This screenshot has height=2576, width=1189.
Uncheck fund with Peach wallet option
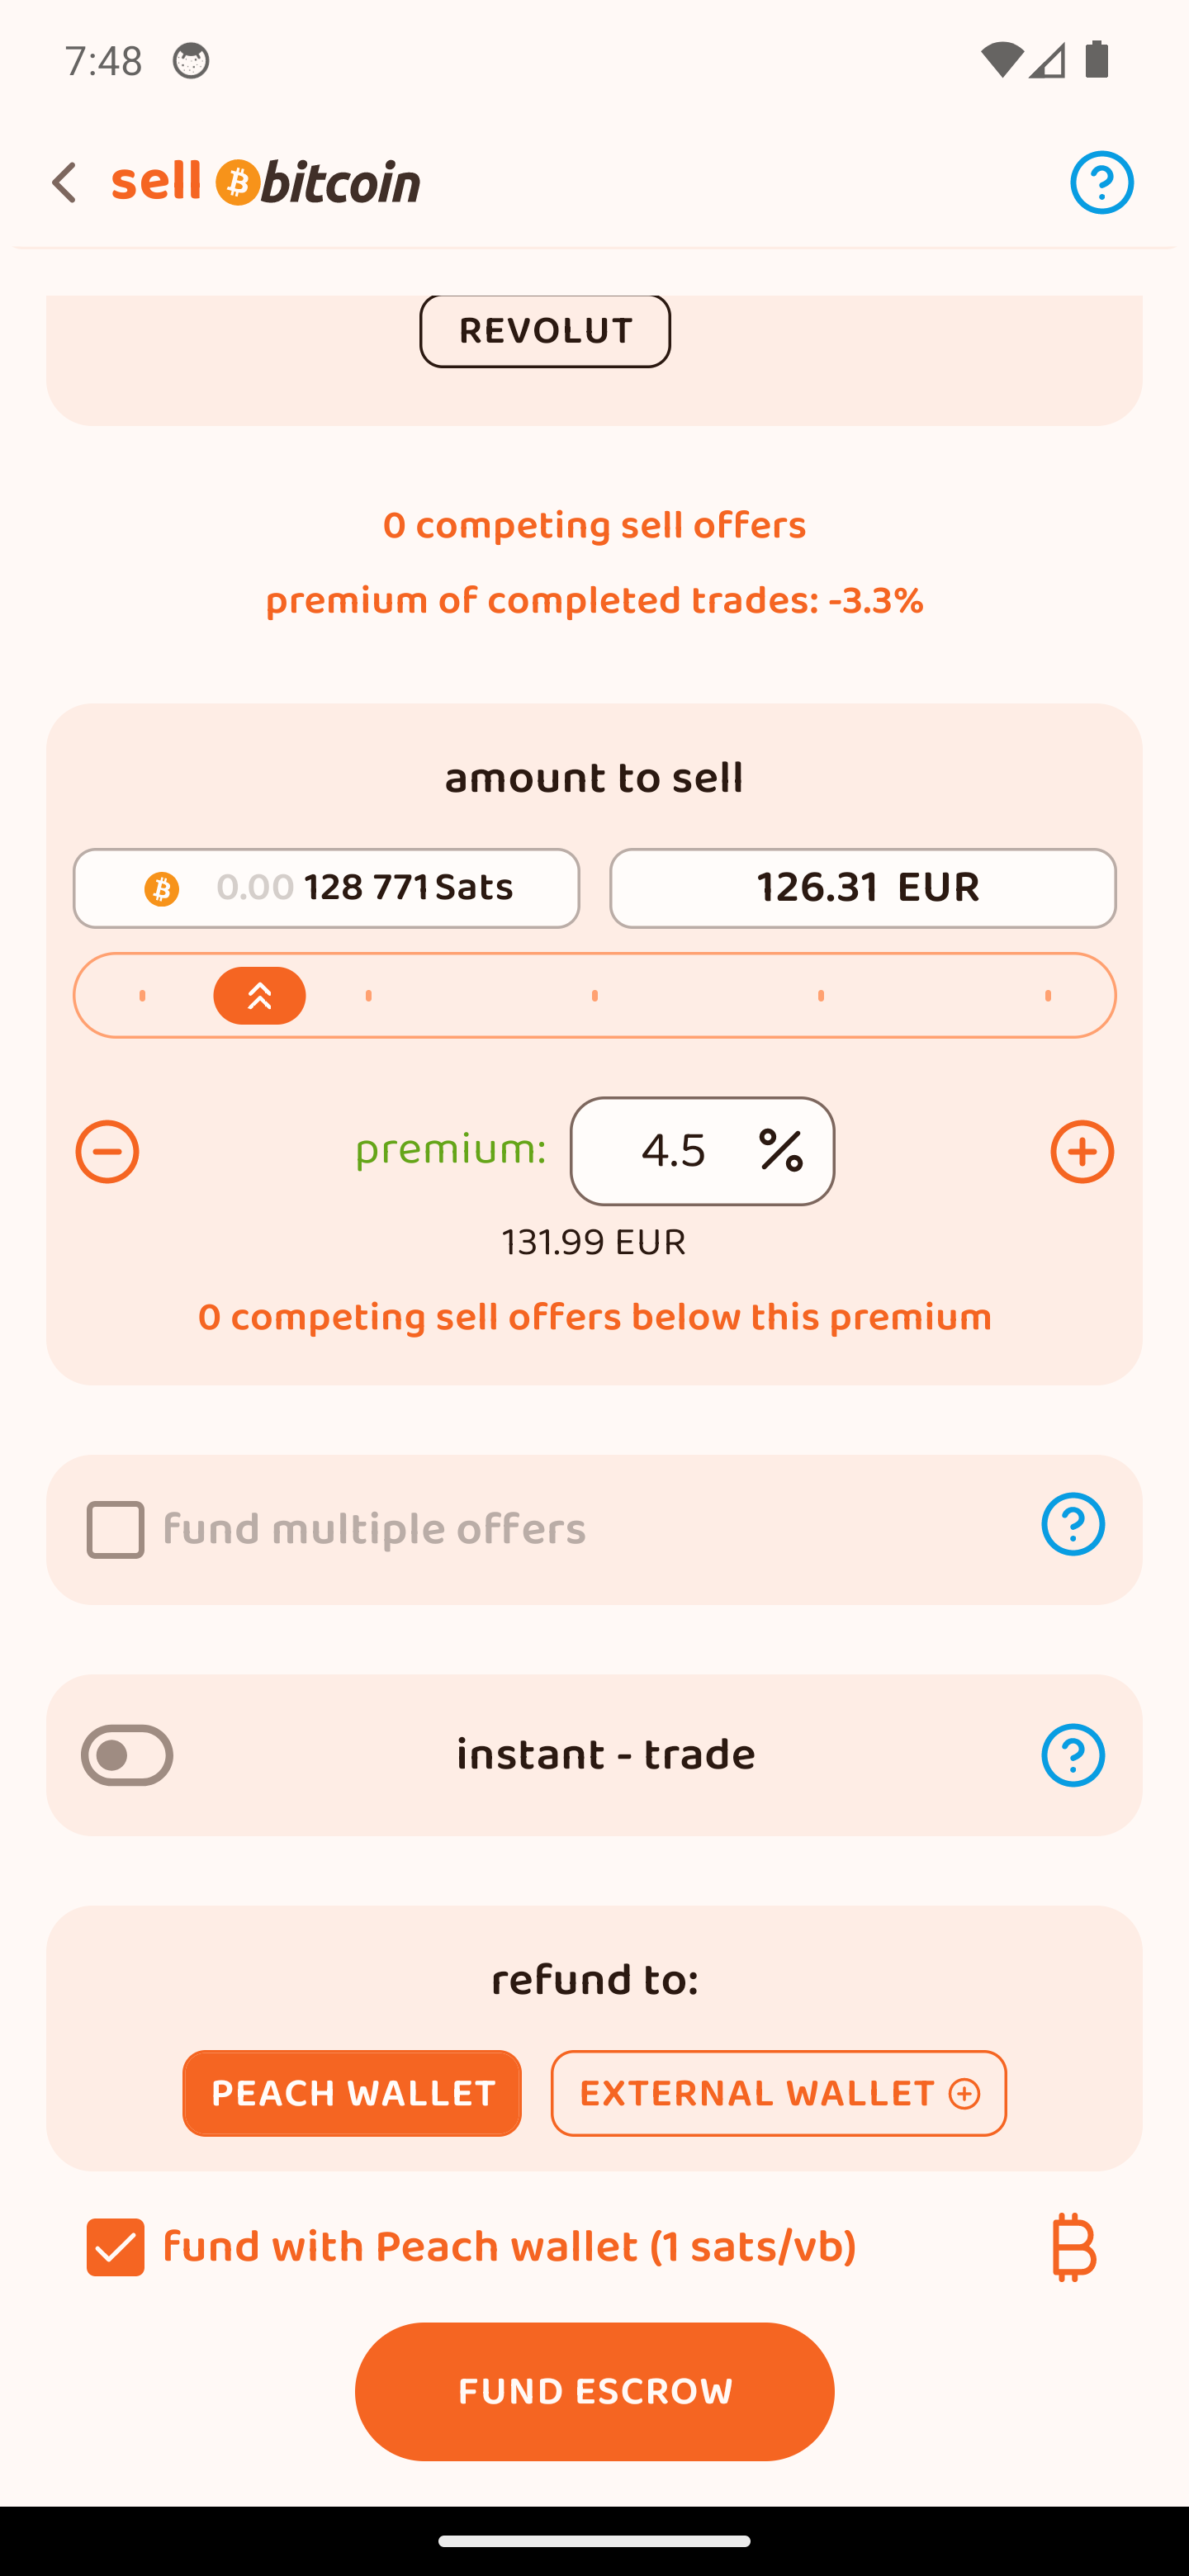click(x=116, y=2247)
